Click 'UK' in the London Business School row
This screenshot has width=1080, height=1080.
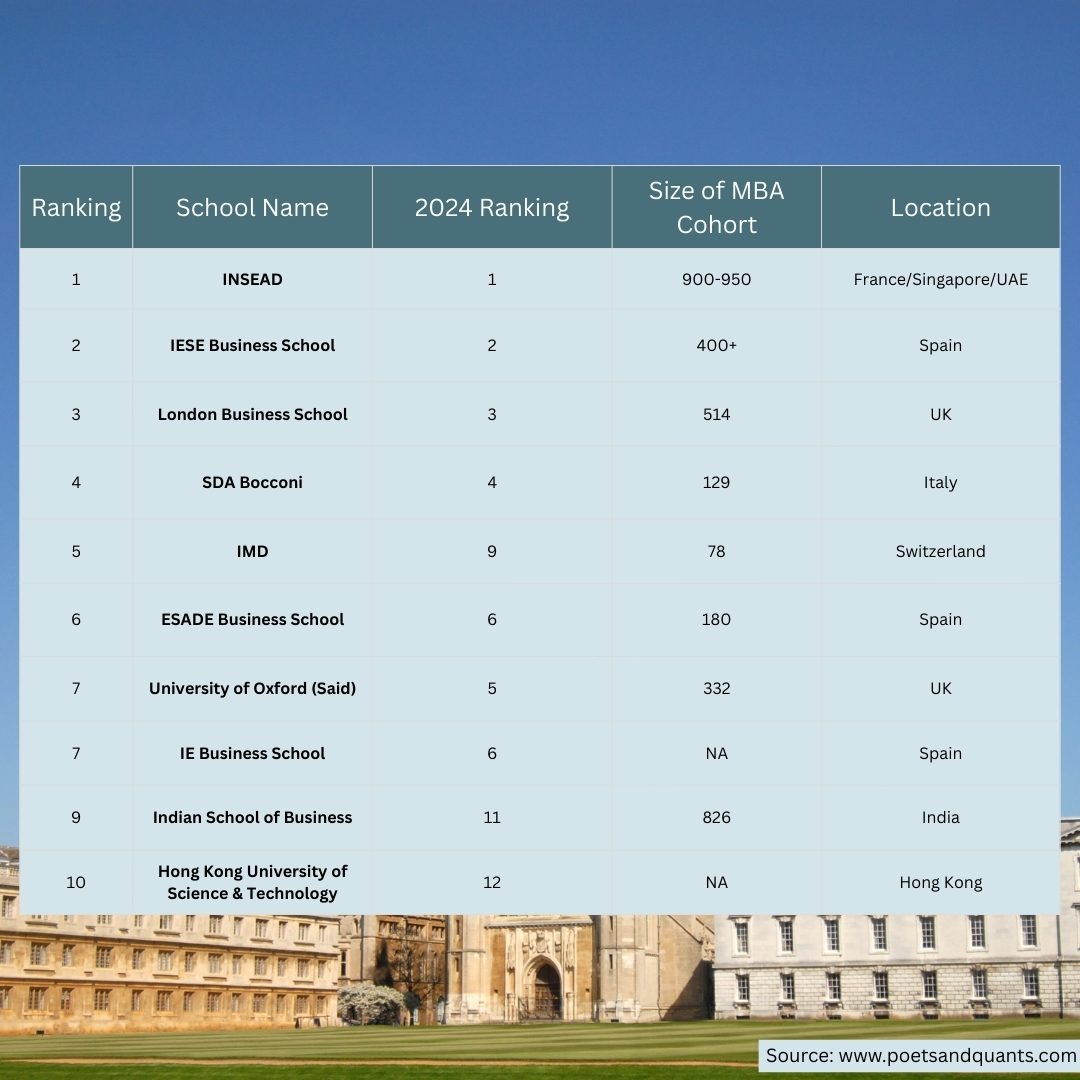pos(940,415)
